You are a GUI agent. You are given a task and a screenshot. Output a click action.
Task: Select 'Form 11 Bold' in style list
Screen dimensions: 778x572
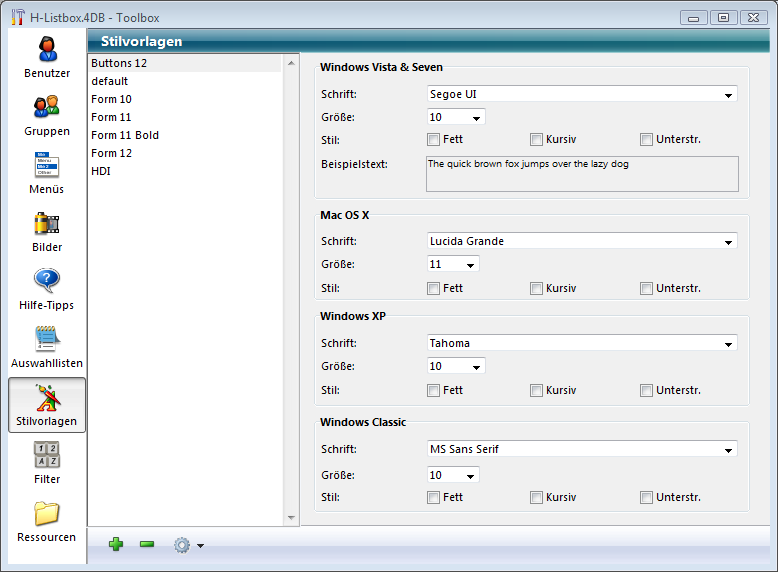click(125, 135)
